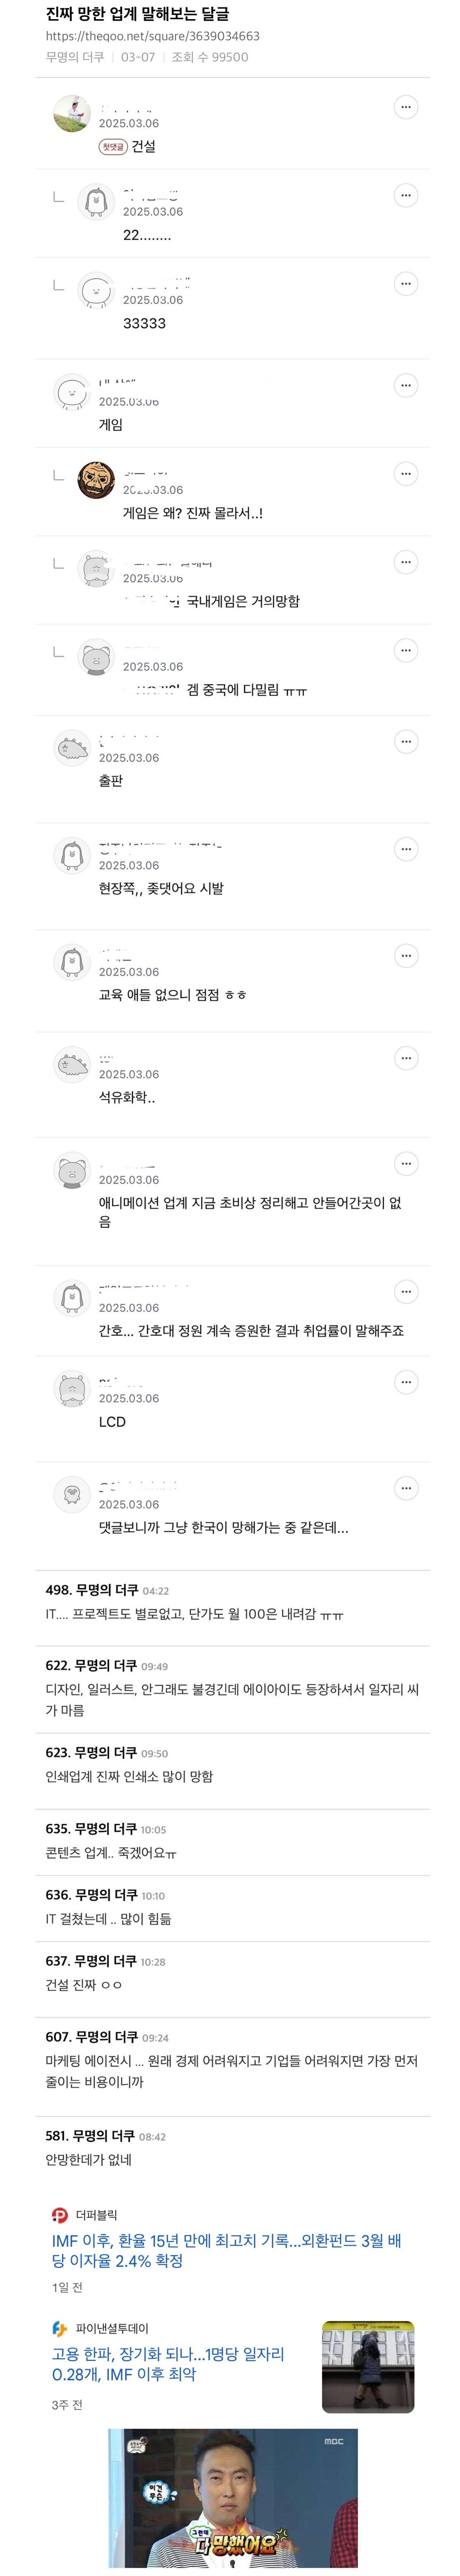Open the more menu on the 현장쪽 comment

tap(405, 849)
